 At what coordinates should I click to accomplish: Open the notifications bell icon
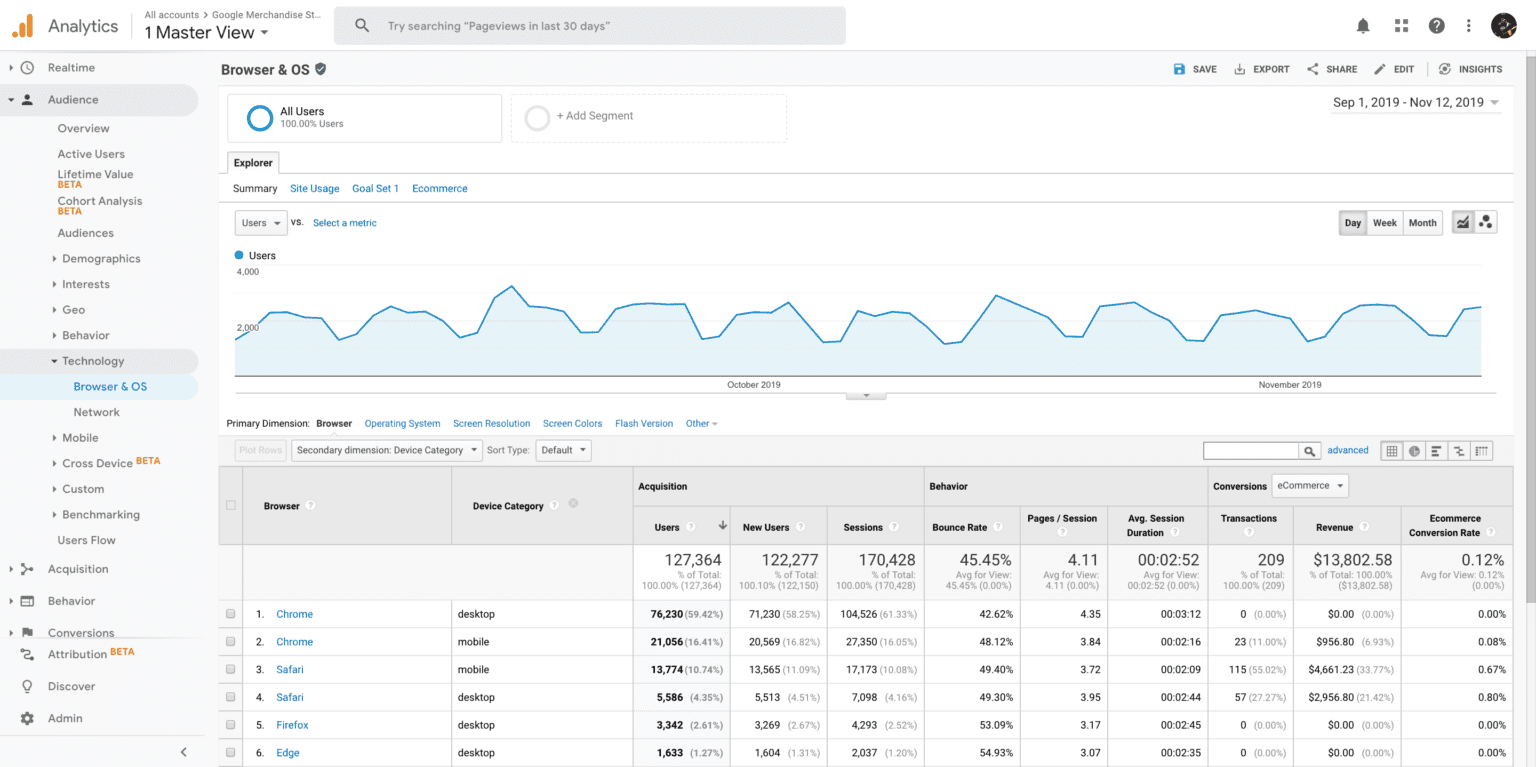coord(1363,26)
